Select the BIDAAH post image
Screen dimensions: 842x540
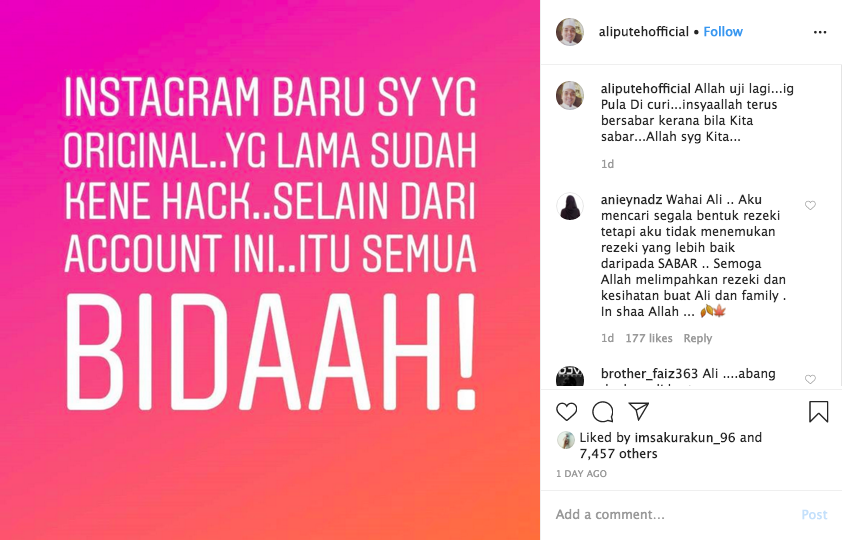pos(270,270)
